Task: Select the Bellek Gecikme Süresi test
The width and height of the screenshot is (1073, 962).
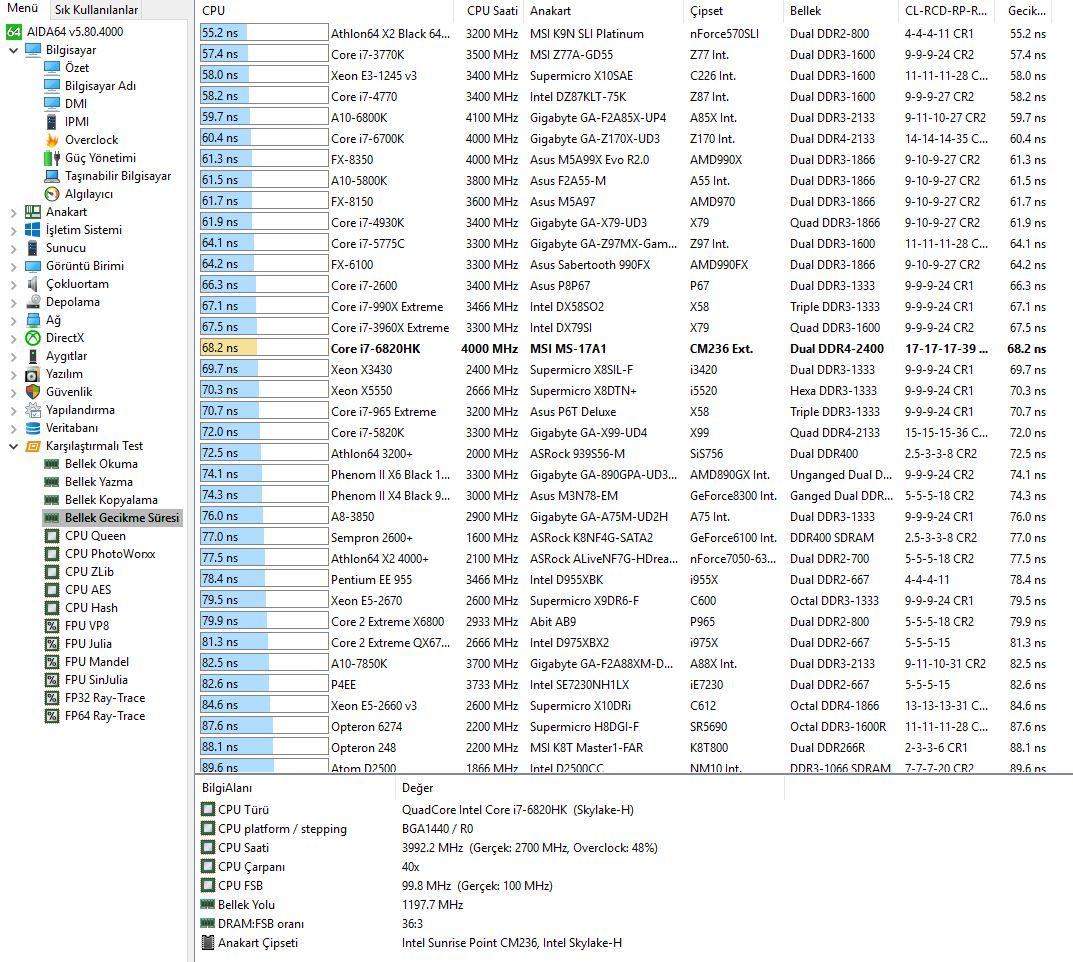Action: pos(113,518)
